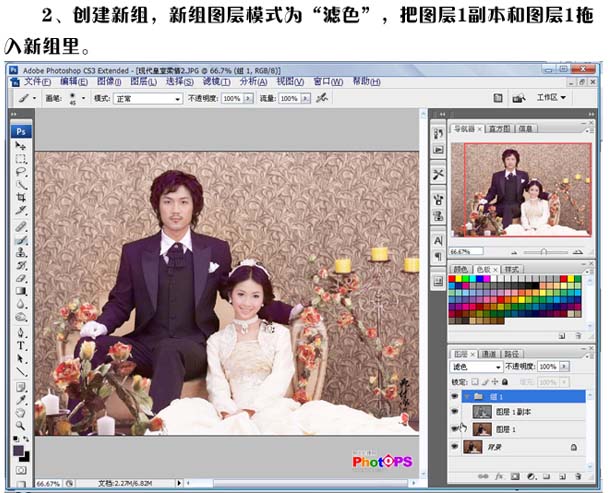Open the 窗口 menu
The image size is (611, 493).
pos(328,81)
